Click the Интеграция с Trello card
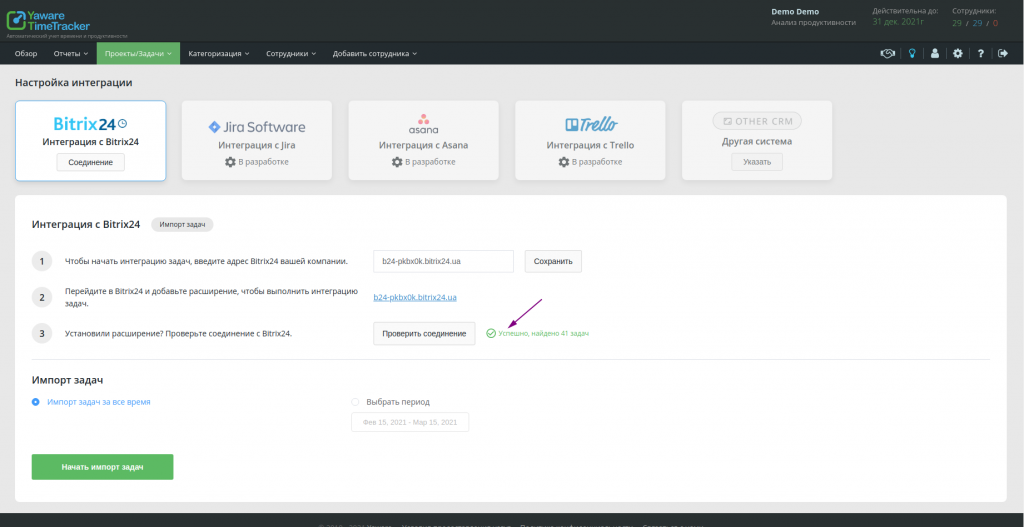 pyautogui.click(x=590, y=140)
